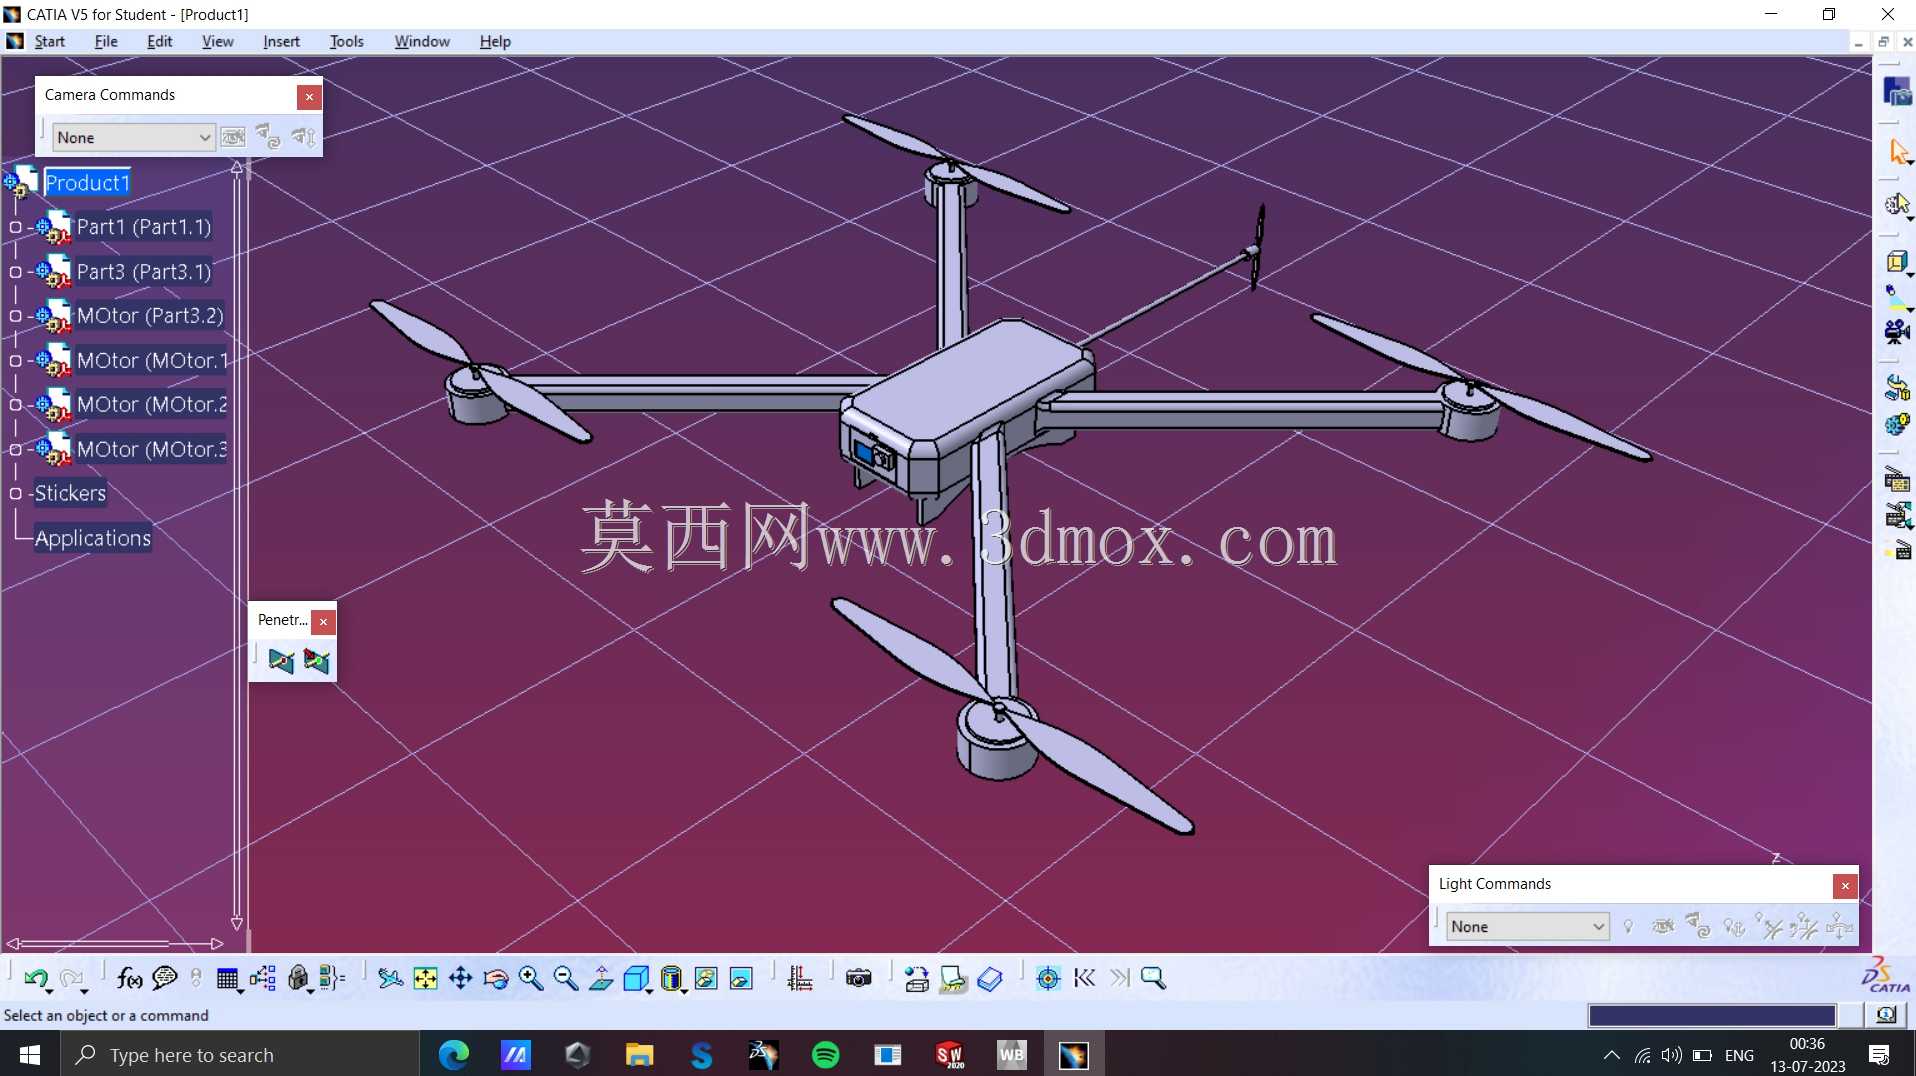This screenshot has width=1916, height=1076.
Task: Expand the Stickers node
Action: click(15, 494)
